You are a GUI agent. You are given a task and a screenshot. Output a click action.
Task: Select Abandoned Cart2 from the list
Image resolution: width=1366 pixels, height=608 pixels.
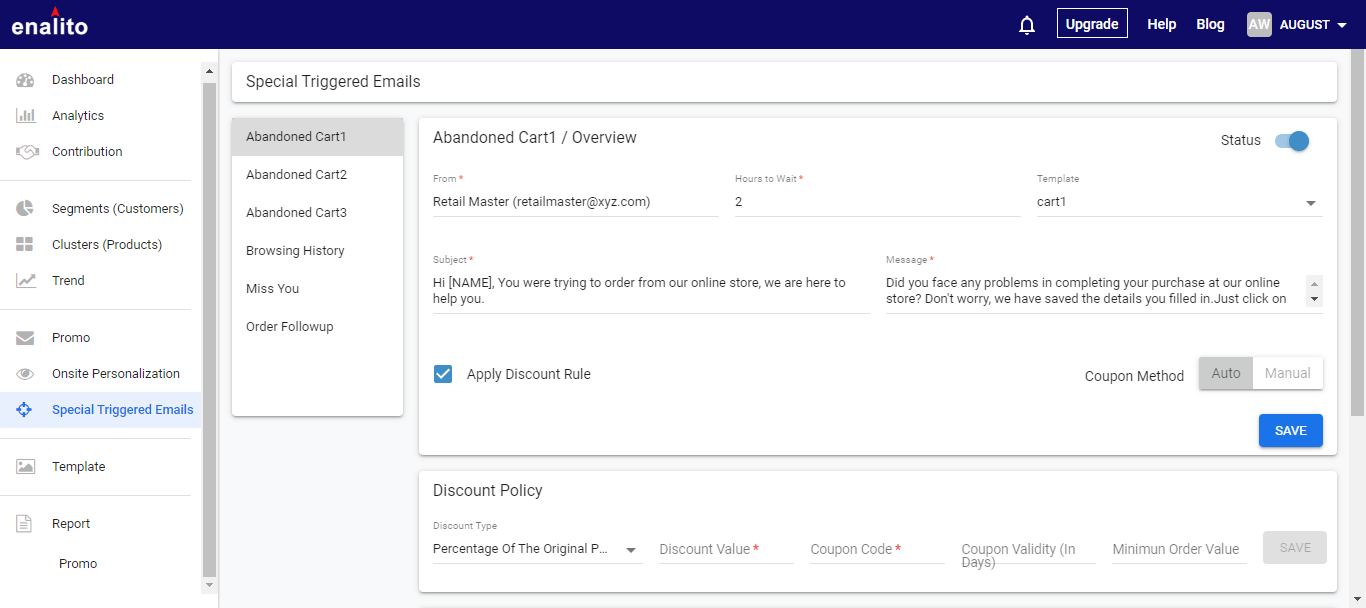pos(297,175)
